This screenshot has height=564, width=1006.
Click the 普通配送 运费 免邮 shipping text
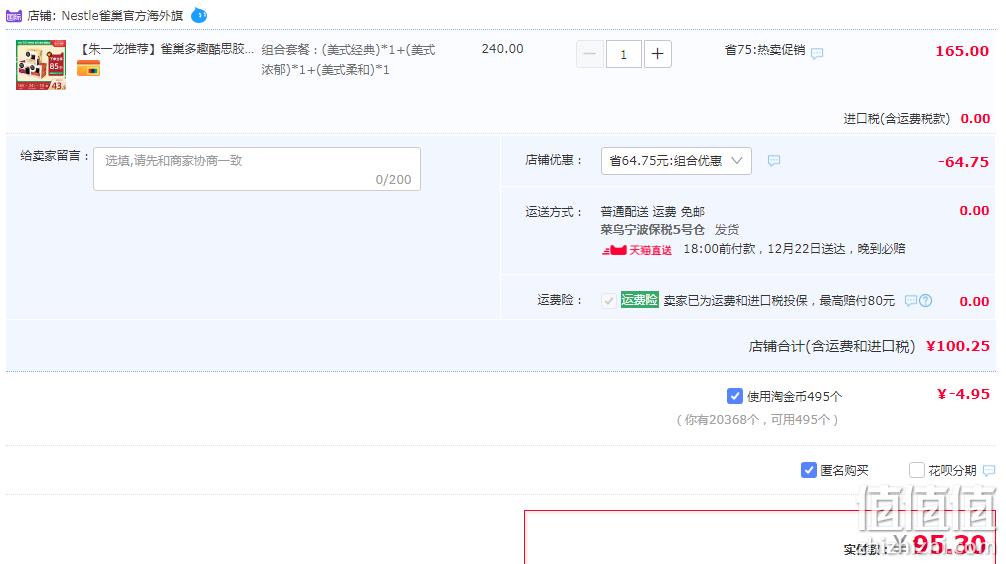[x=652, y=212]
